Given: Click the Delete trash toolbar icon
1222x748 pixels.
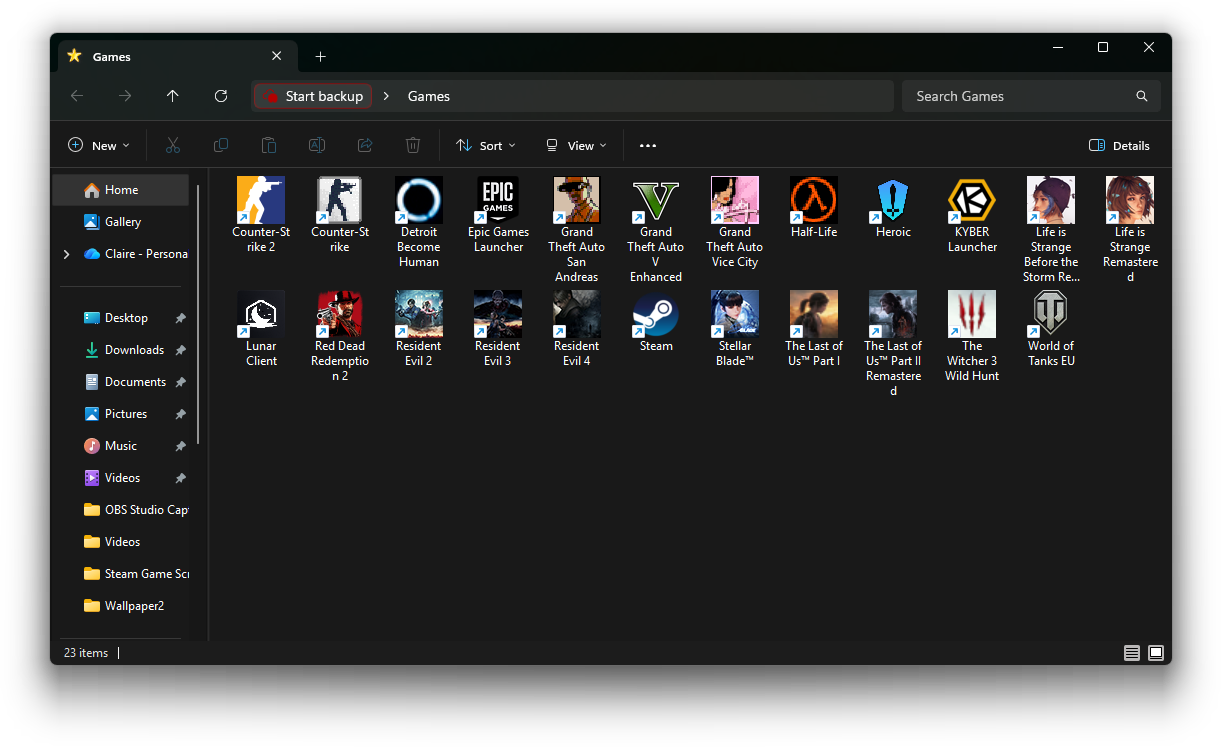Looking at the screenshot, I should [x=413, y=145].
